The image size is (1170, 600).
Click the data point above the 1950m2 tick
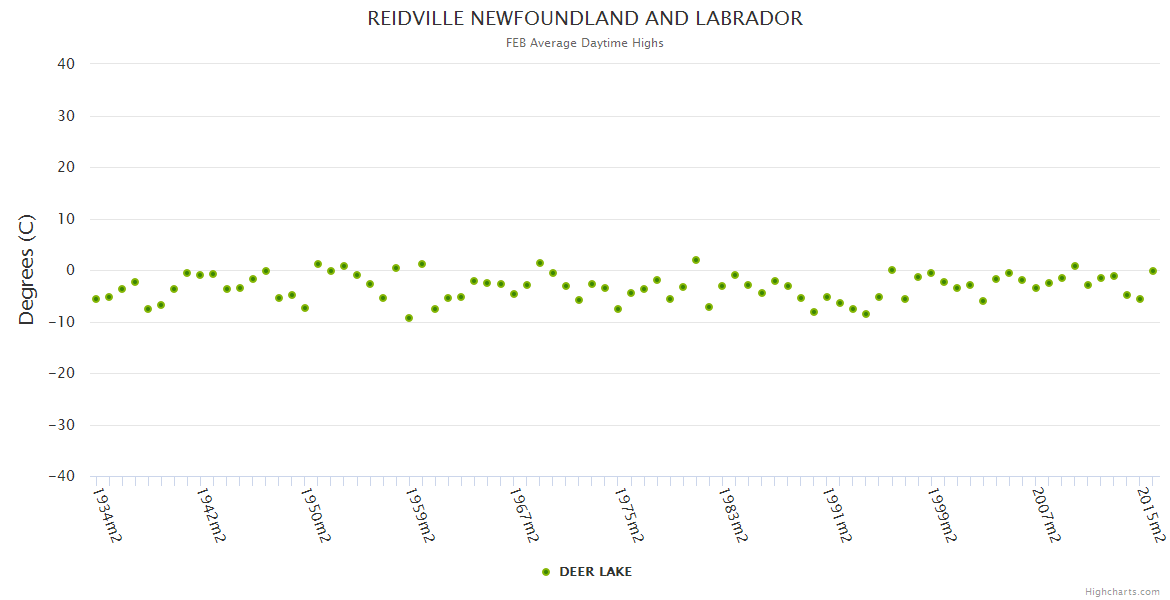click(x=305, y=308)
